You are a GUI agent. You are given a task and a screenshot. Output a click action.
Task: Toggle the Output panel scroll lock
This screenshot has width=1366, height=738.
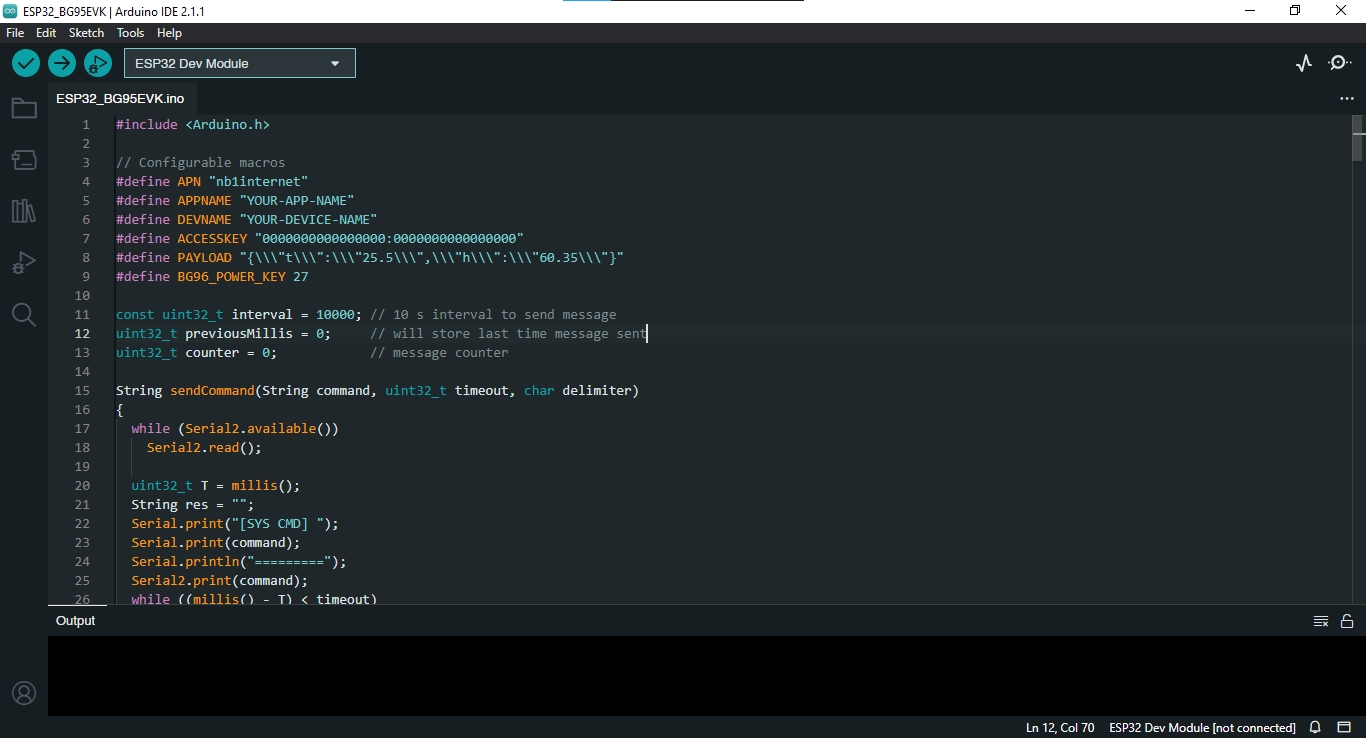(1347, 621)
